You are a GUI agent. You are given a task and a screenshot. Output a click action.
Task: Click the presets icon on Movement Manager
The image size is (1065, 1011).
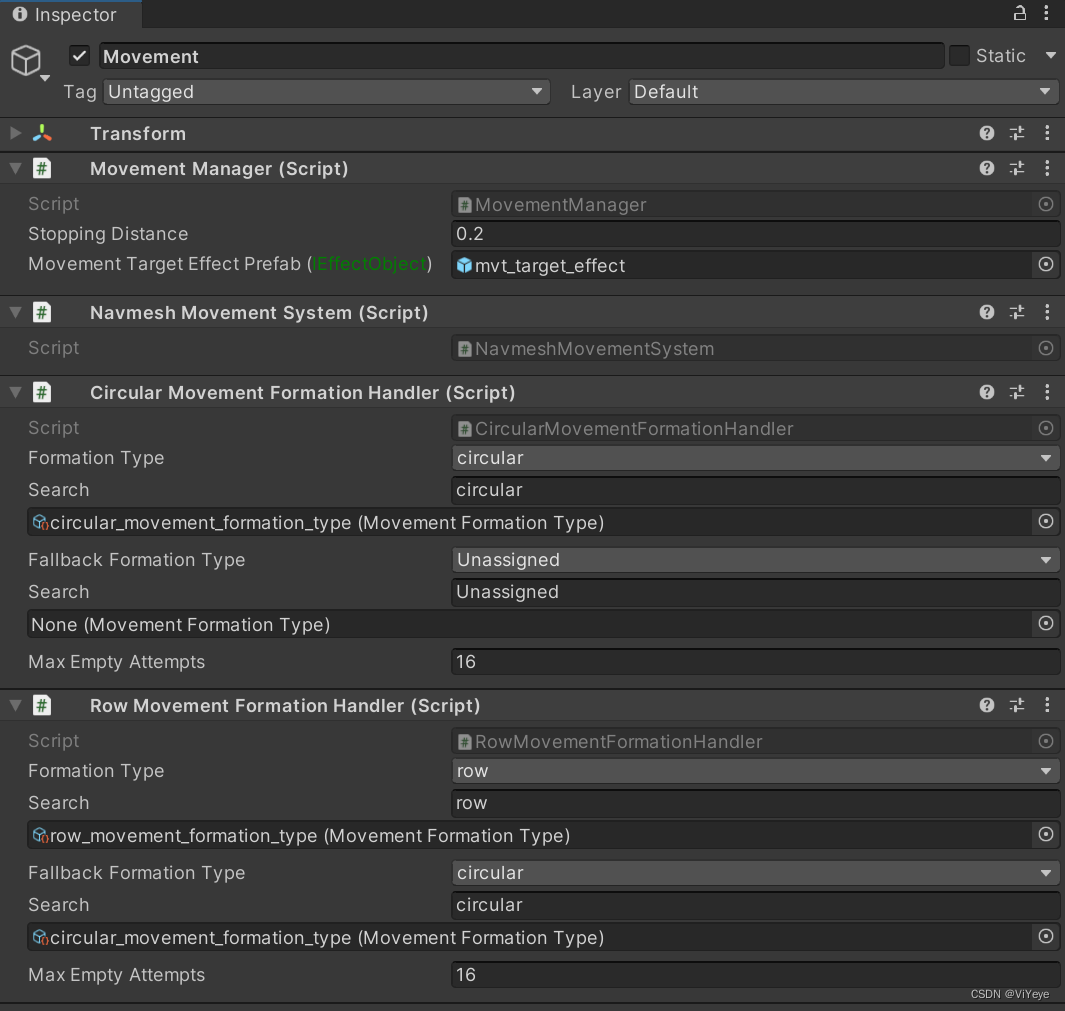(x=1016, y=168)
